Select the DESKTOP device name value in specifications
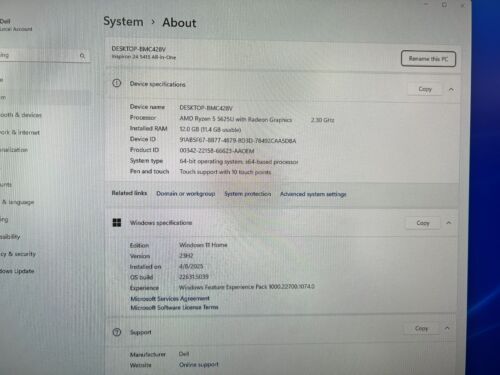Image resolution: width=500 pixels, height=375 pixels. point(206,108)
